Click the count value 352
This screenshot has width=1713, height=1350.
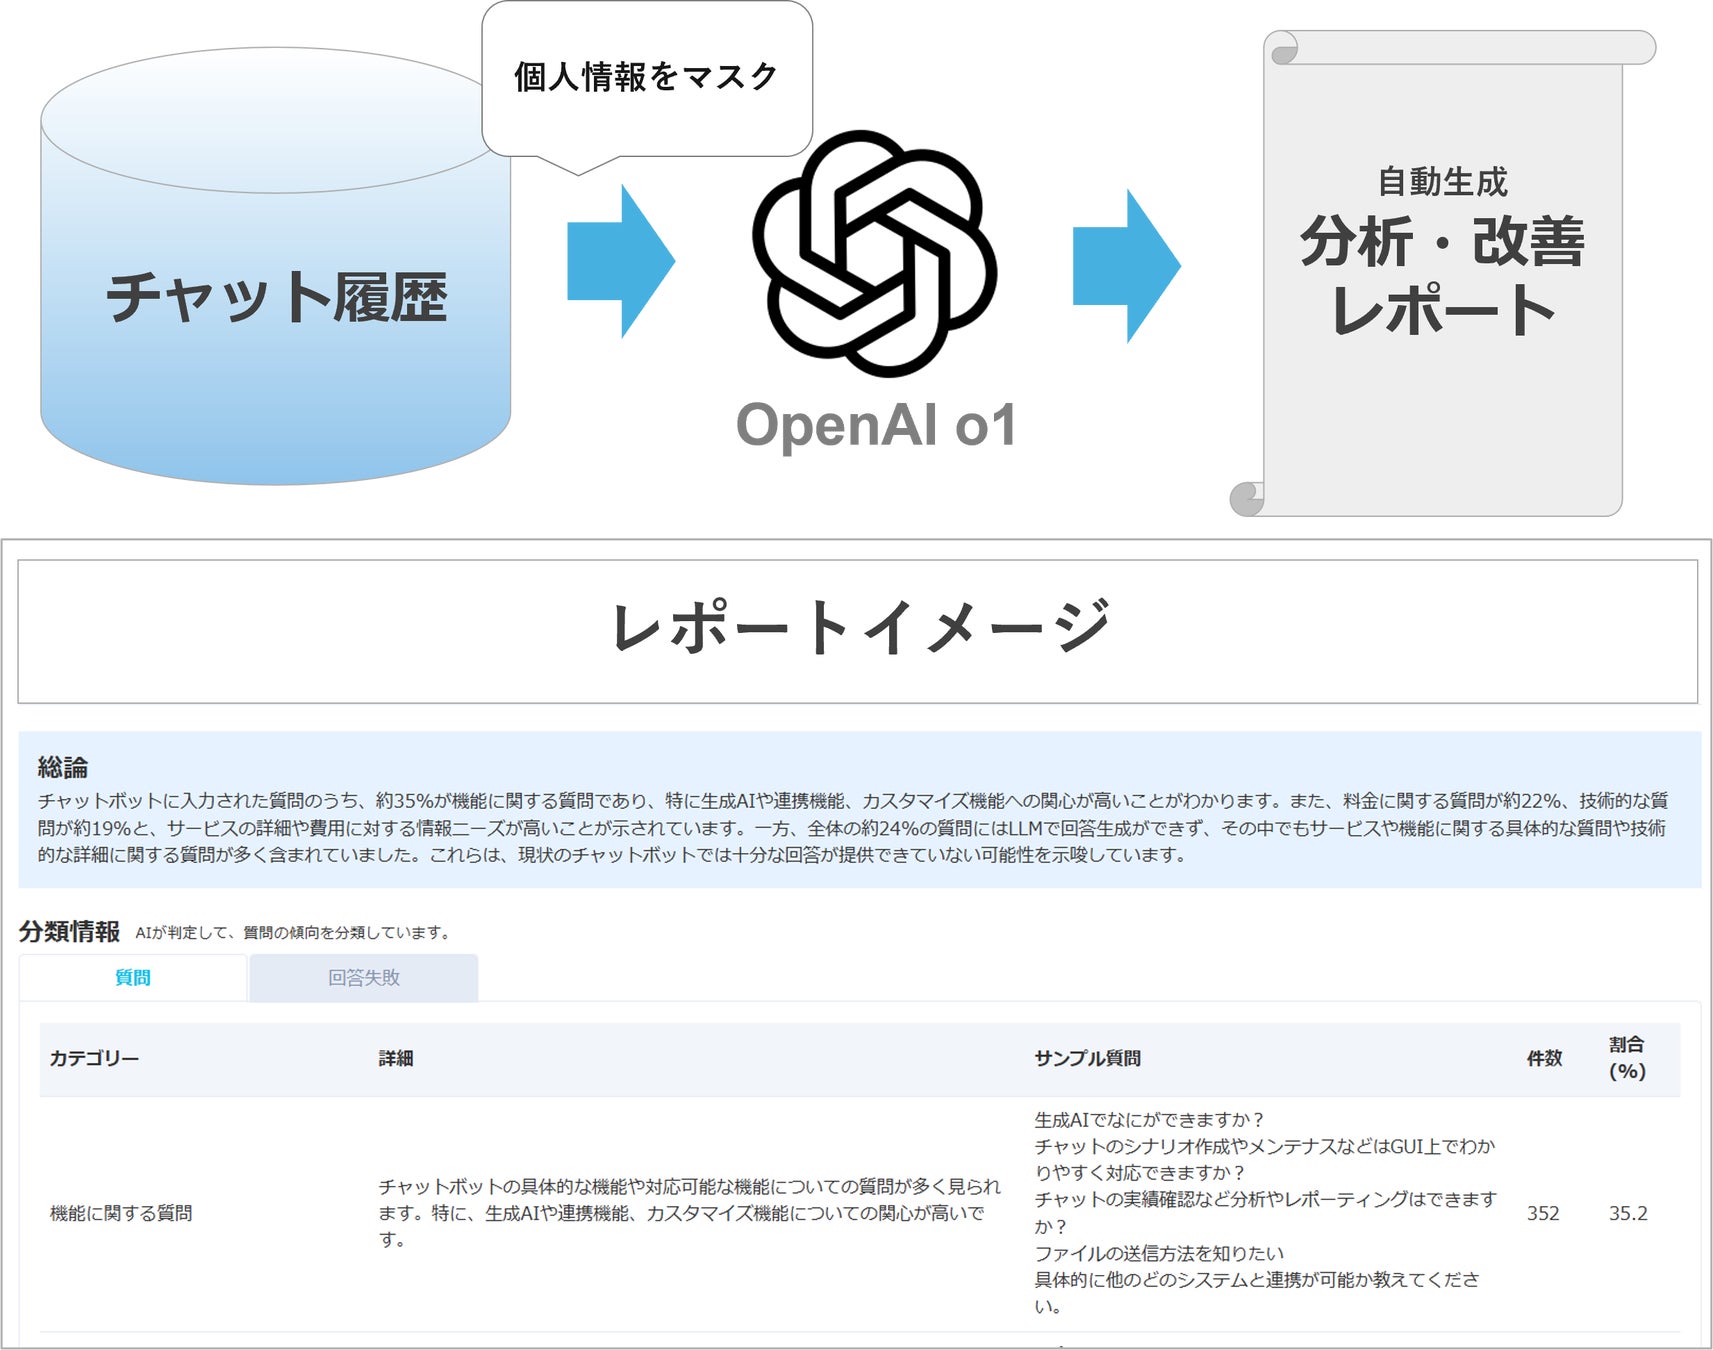(1543, 1213)
